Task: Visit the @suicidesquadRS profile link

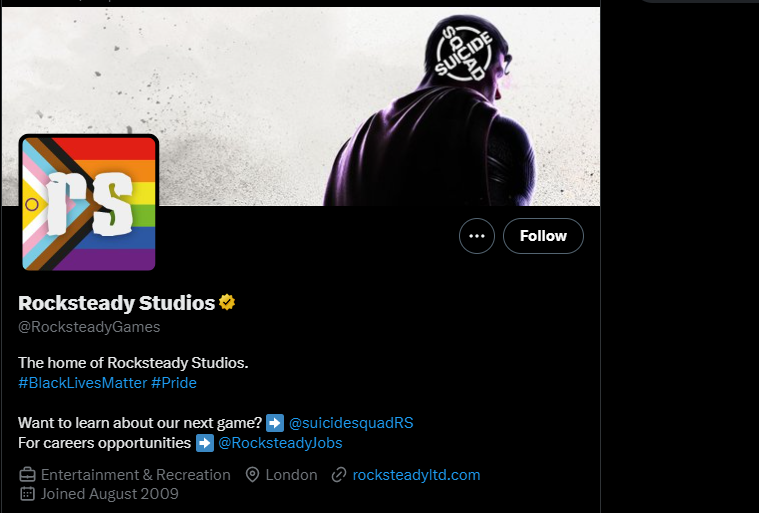Action: [351, 422]
